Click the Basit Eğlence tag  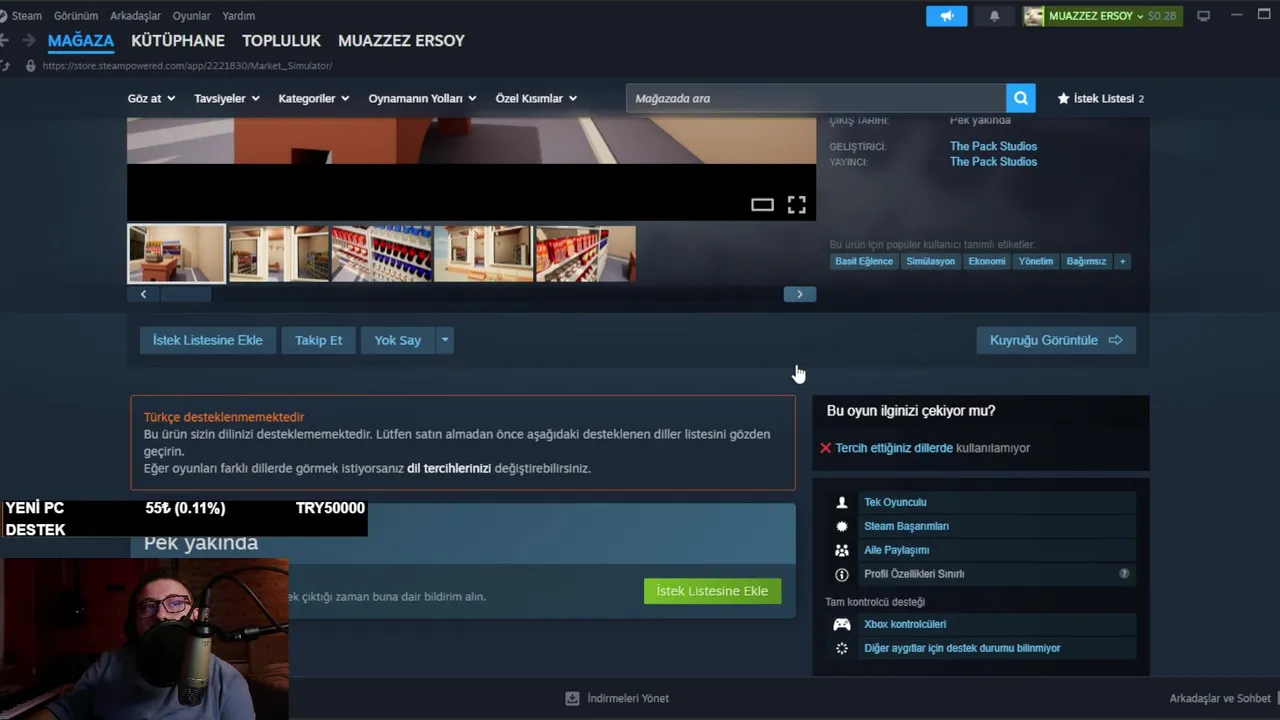click(864, 261)
